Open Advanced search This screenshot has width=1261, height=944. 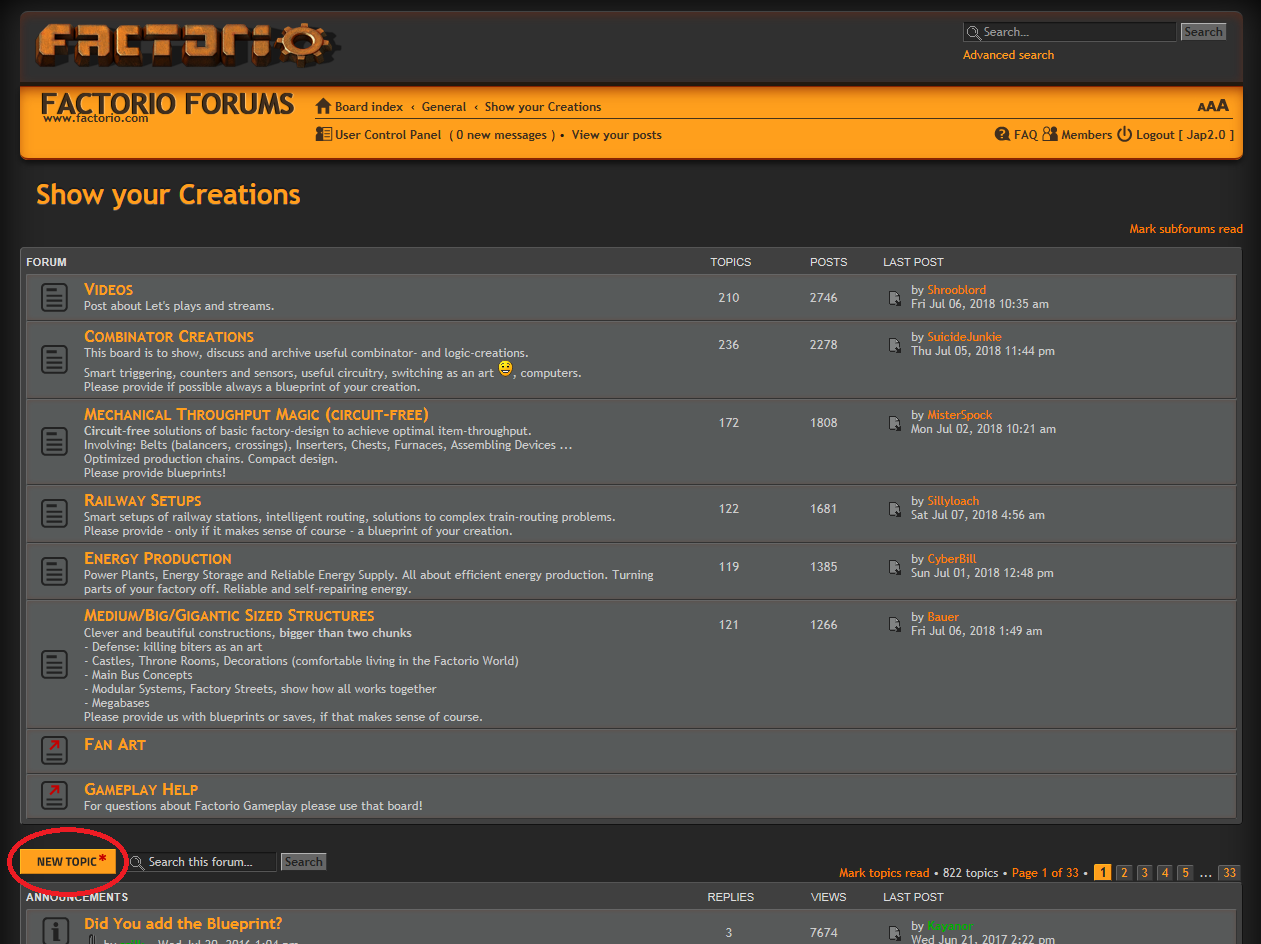(x=1008, y=55)
